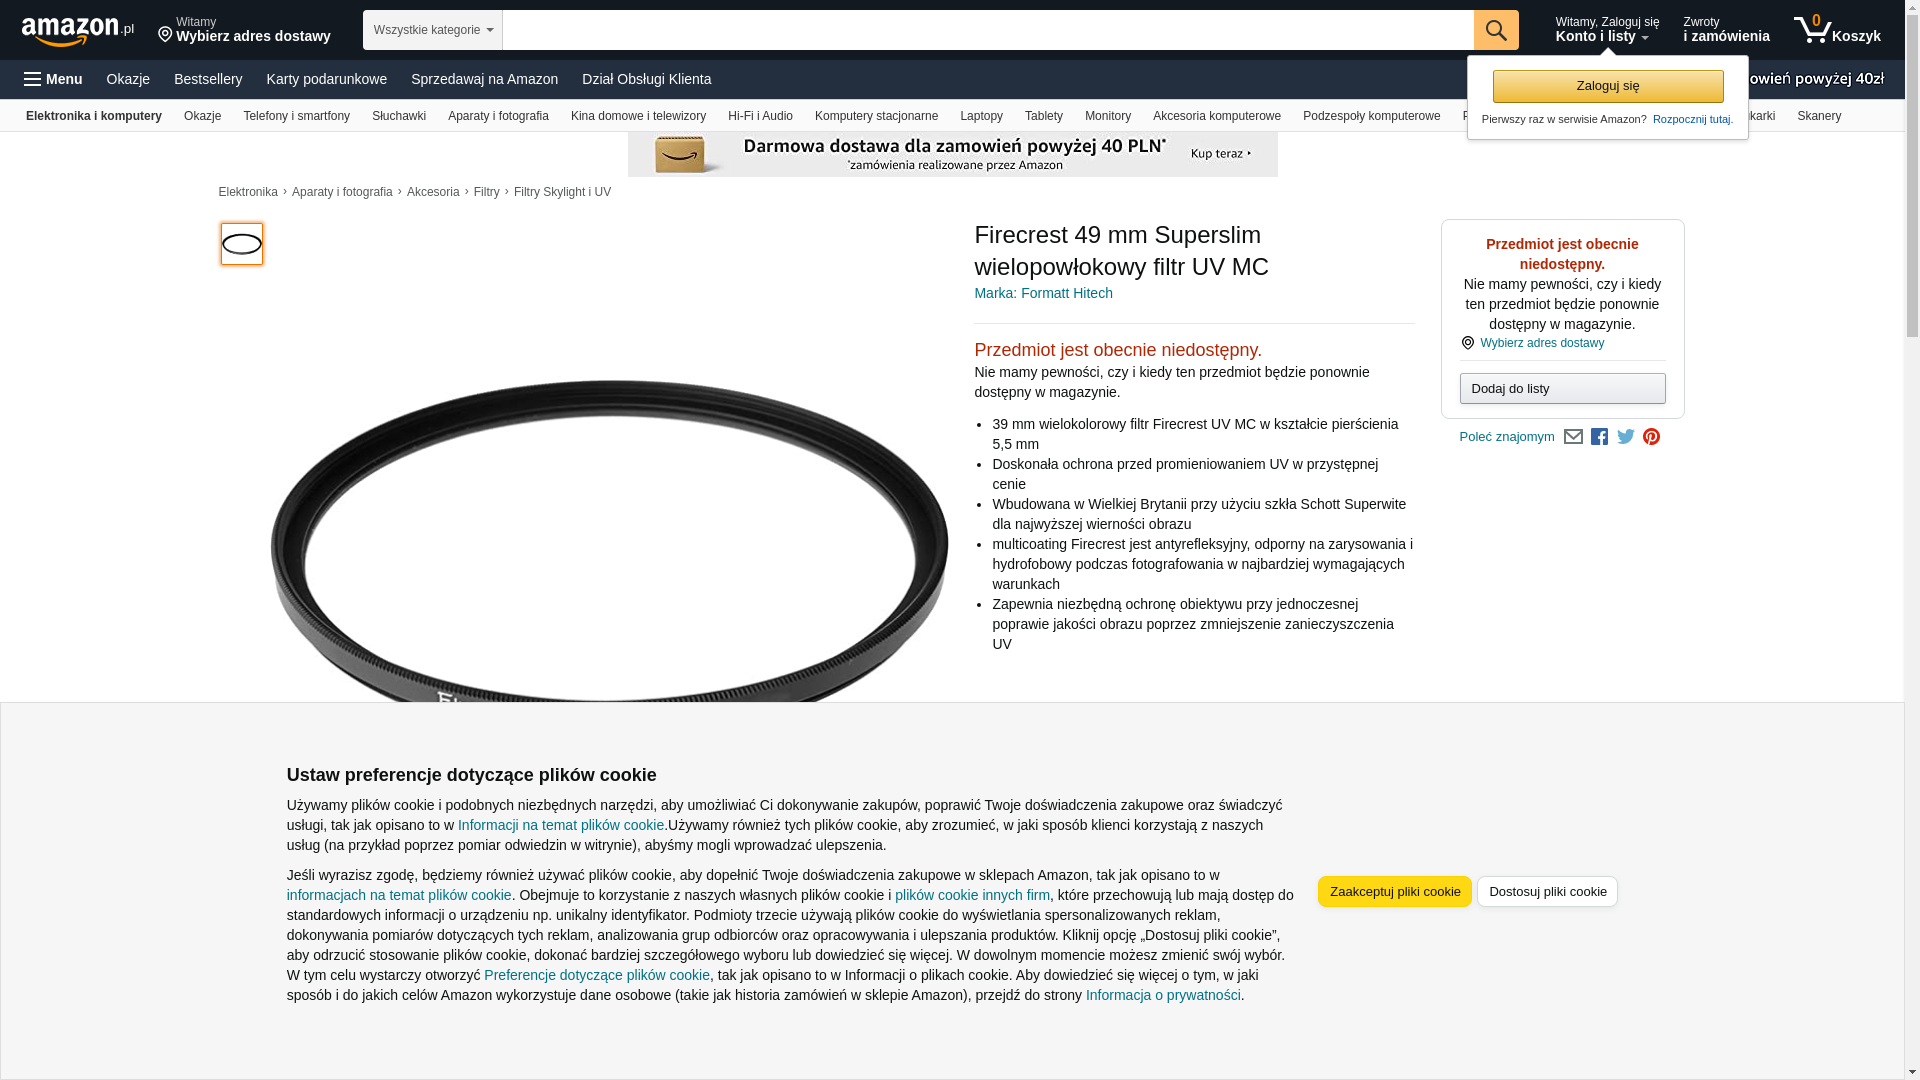Open the shopping cart Koszyk icon
Image resolution: width=1920 pixels, height=1080 pixels.
[1837, 30]
